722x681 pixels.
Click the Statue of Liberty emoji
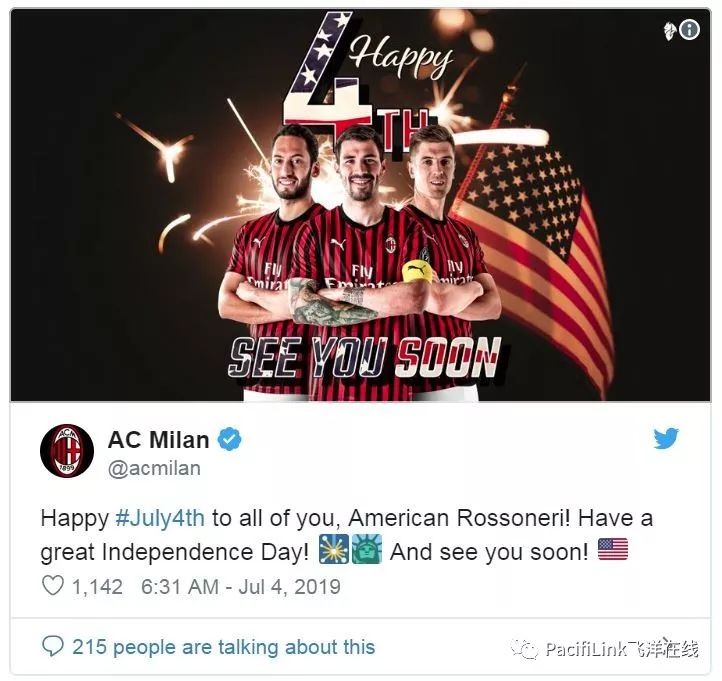pos(367,549)
